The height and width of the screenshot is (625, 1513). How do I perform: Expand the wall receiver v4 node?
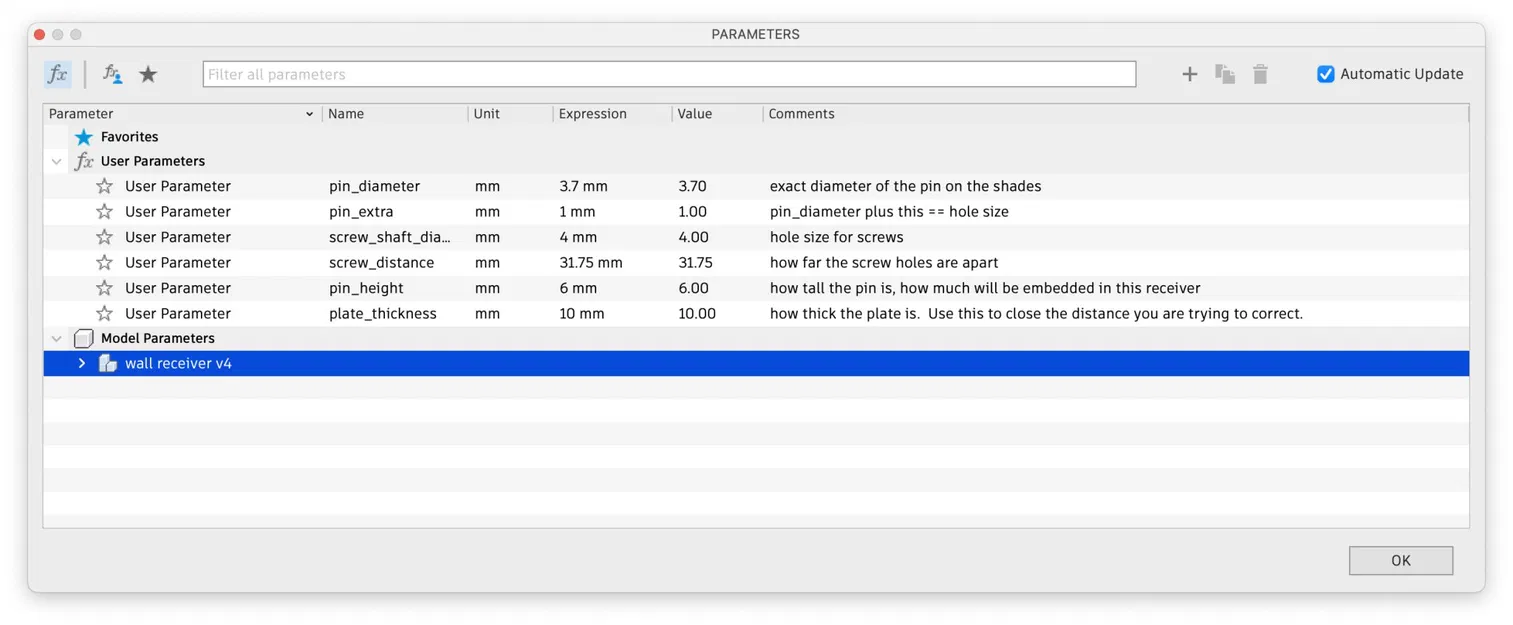pyautogui.click(x=82, y=364)
